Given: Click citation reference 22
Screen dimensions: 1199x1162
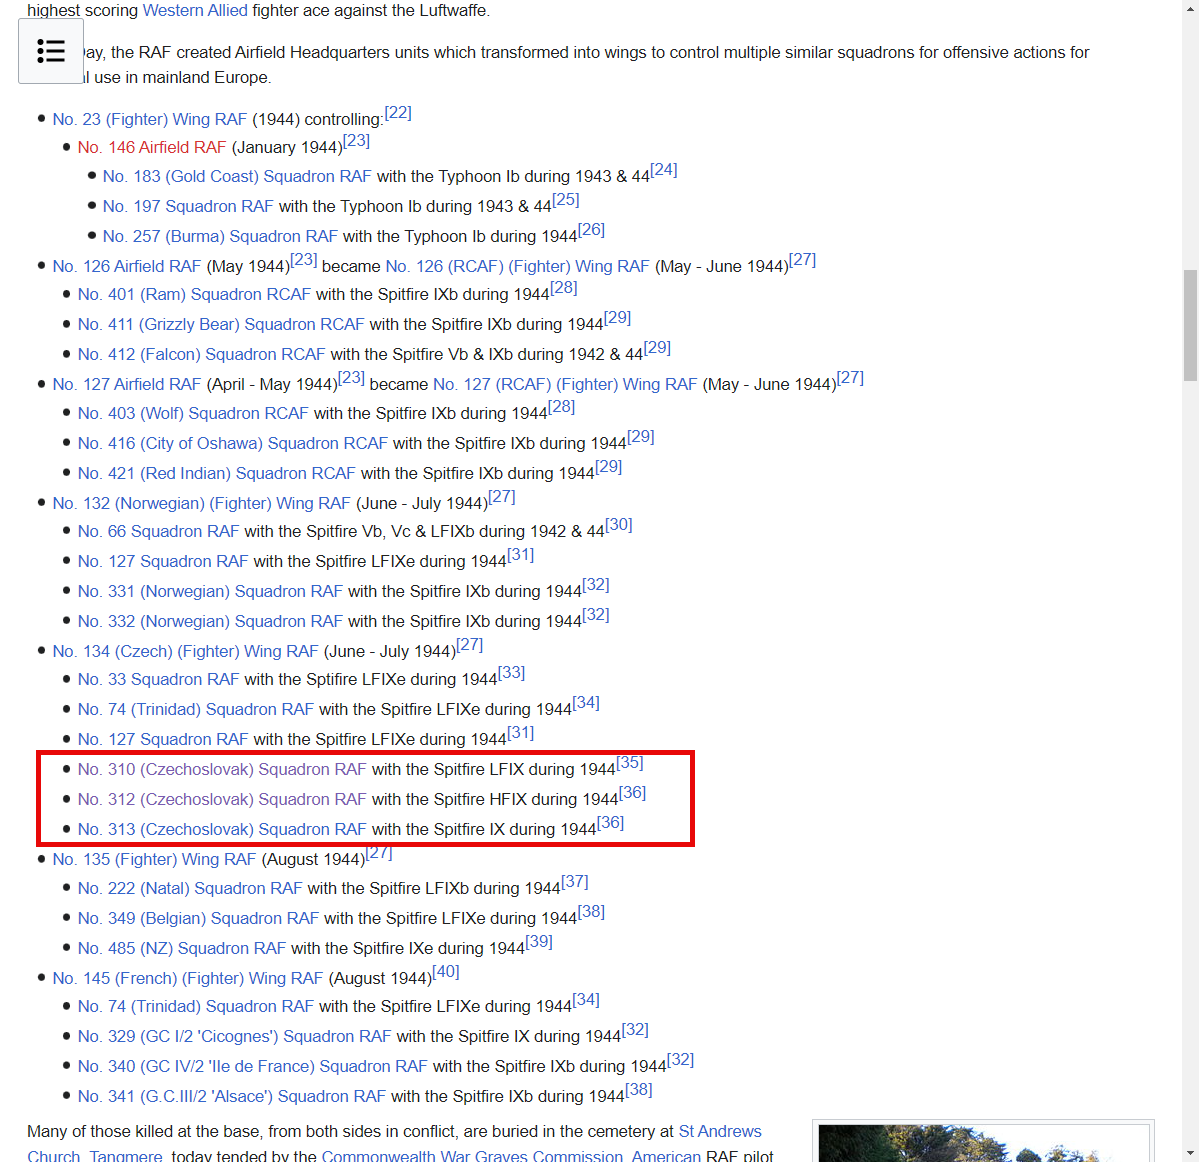Looking at the screenshot, I should [x=398, y=113].
